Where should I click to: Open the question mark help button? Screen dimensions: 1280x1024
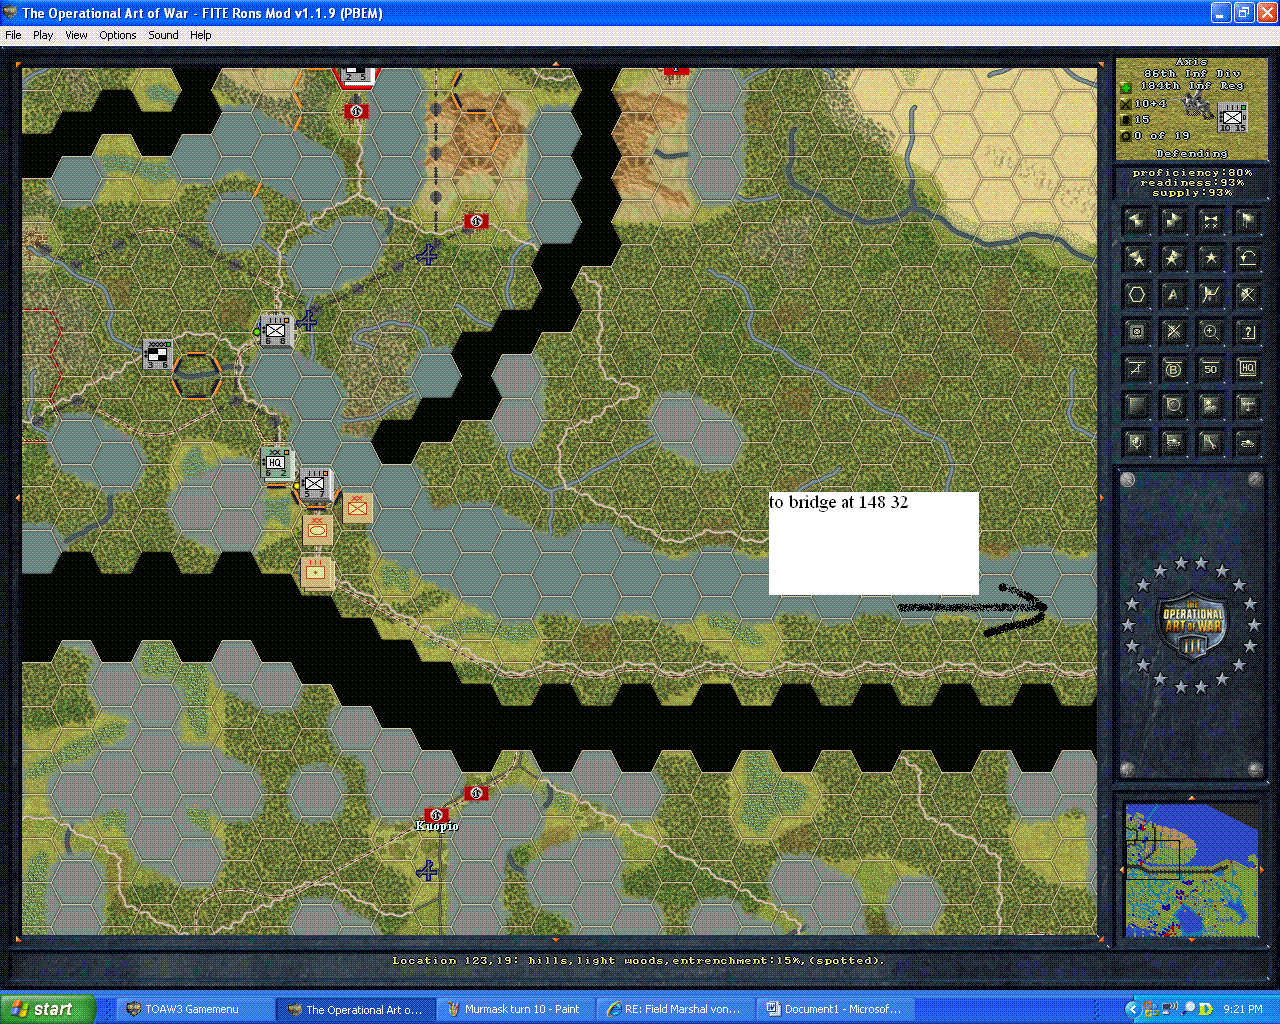tap(1247, 332)
